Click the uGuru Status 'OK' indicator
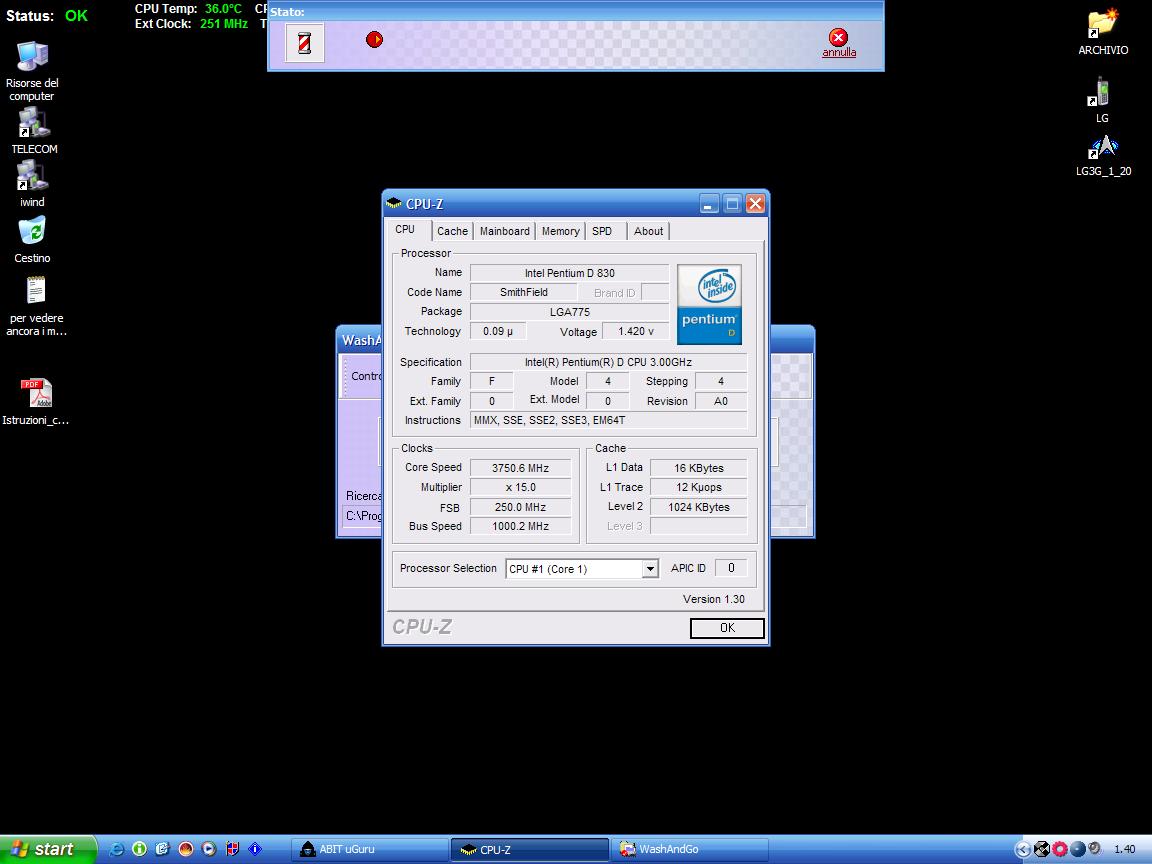Screen dimensions: 1152x864 tap(76, 15)
